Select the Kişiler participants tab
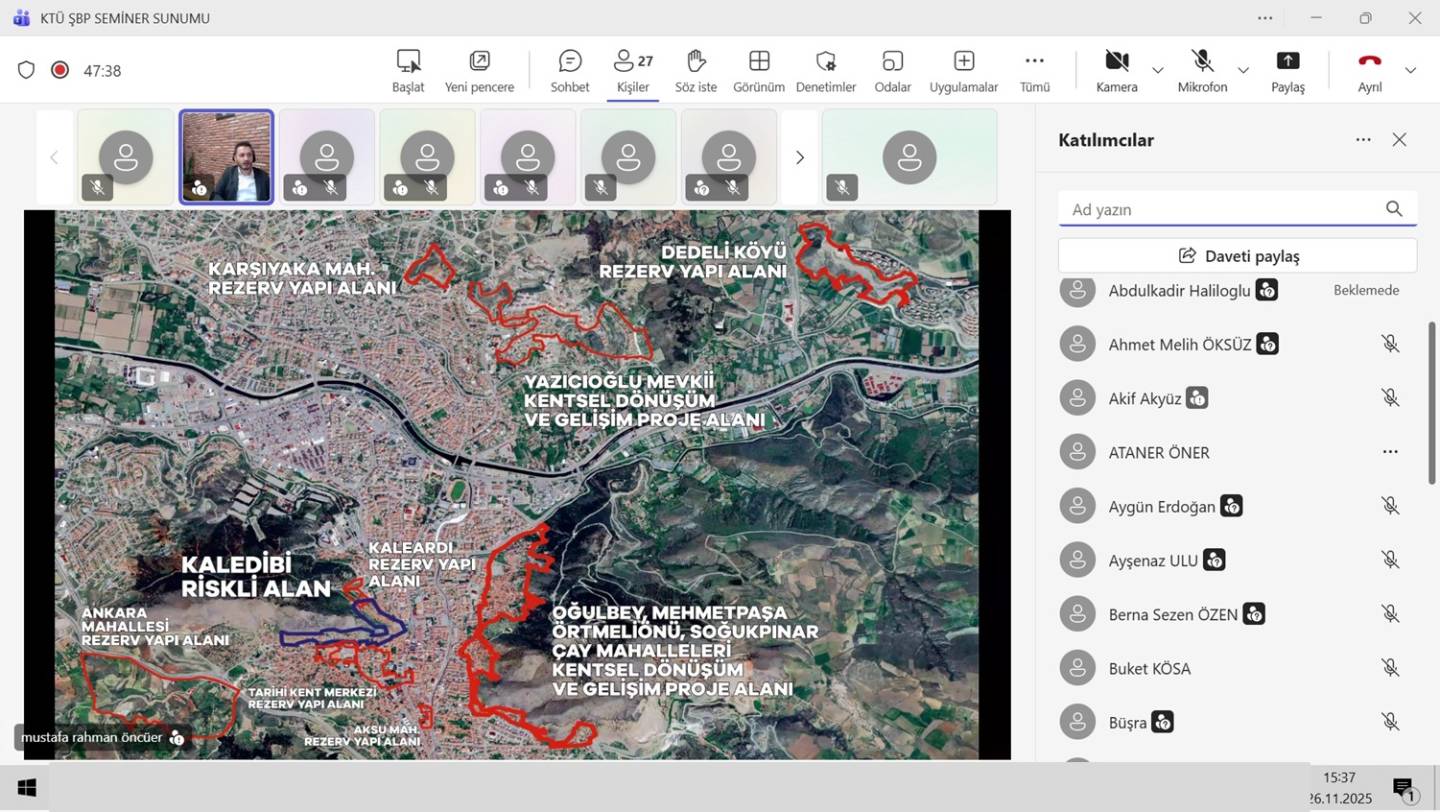The width and height of the screenshot is (1440, 812). pos(633,71)
